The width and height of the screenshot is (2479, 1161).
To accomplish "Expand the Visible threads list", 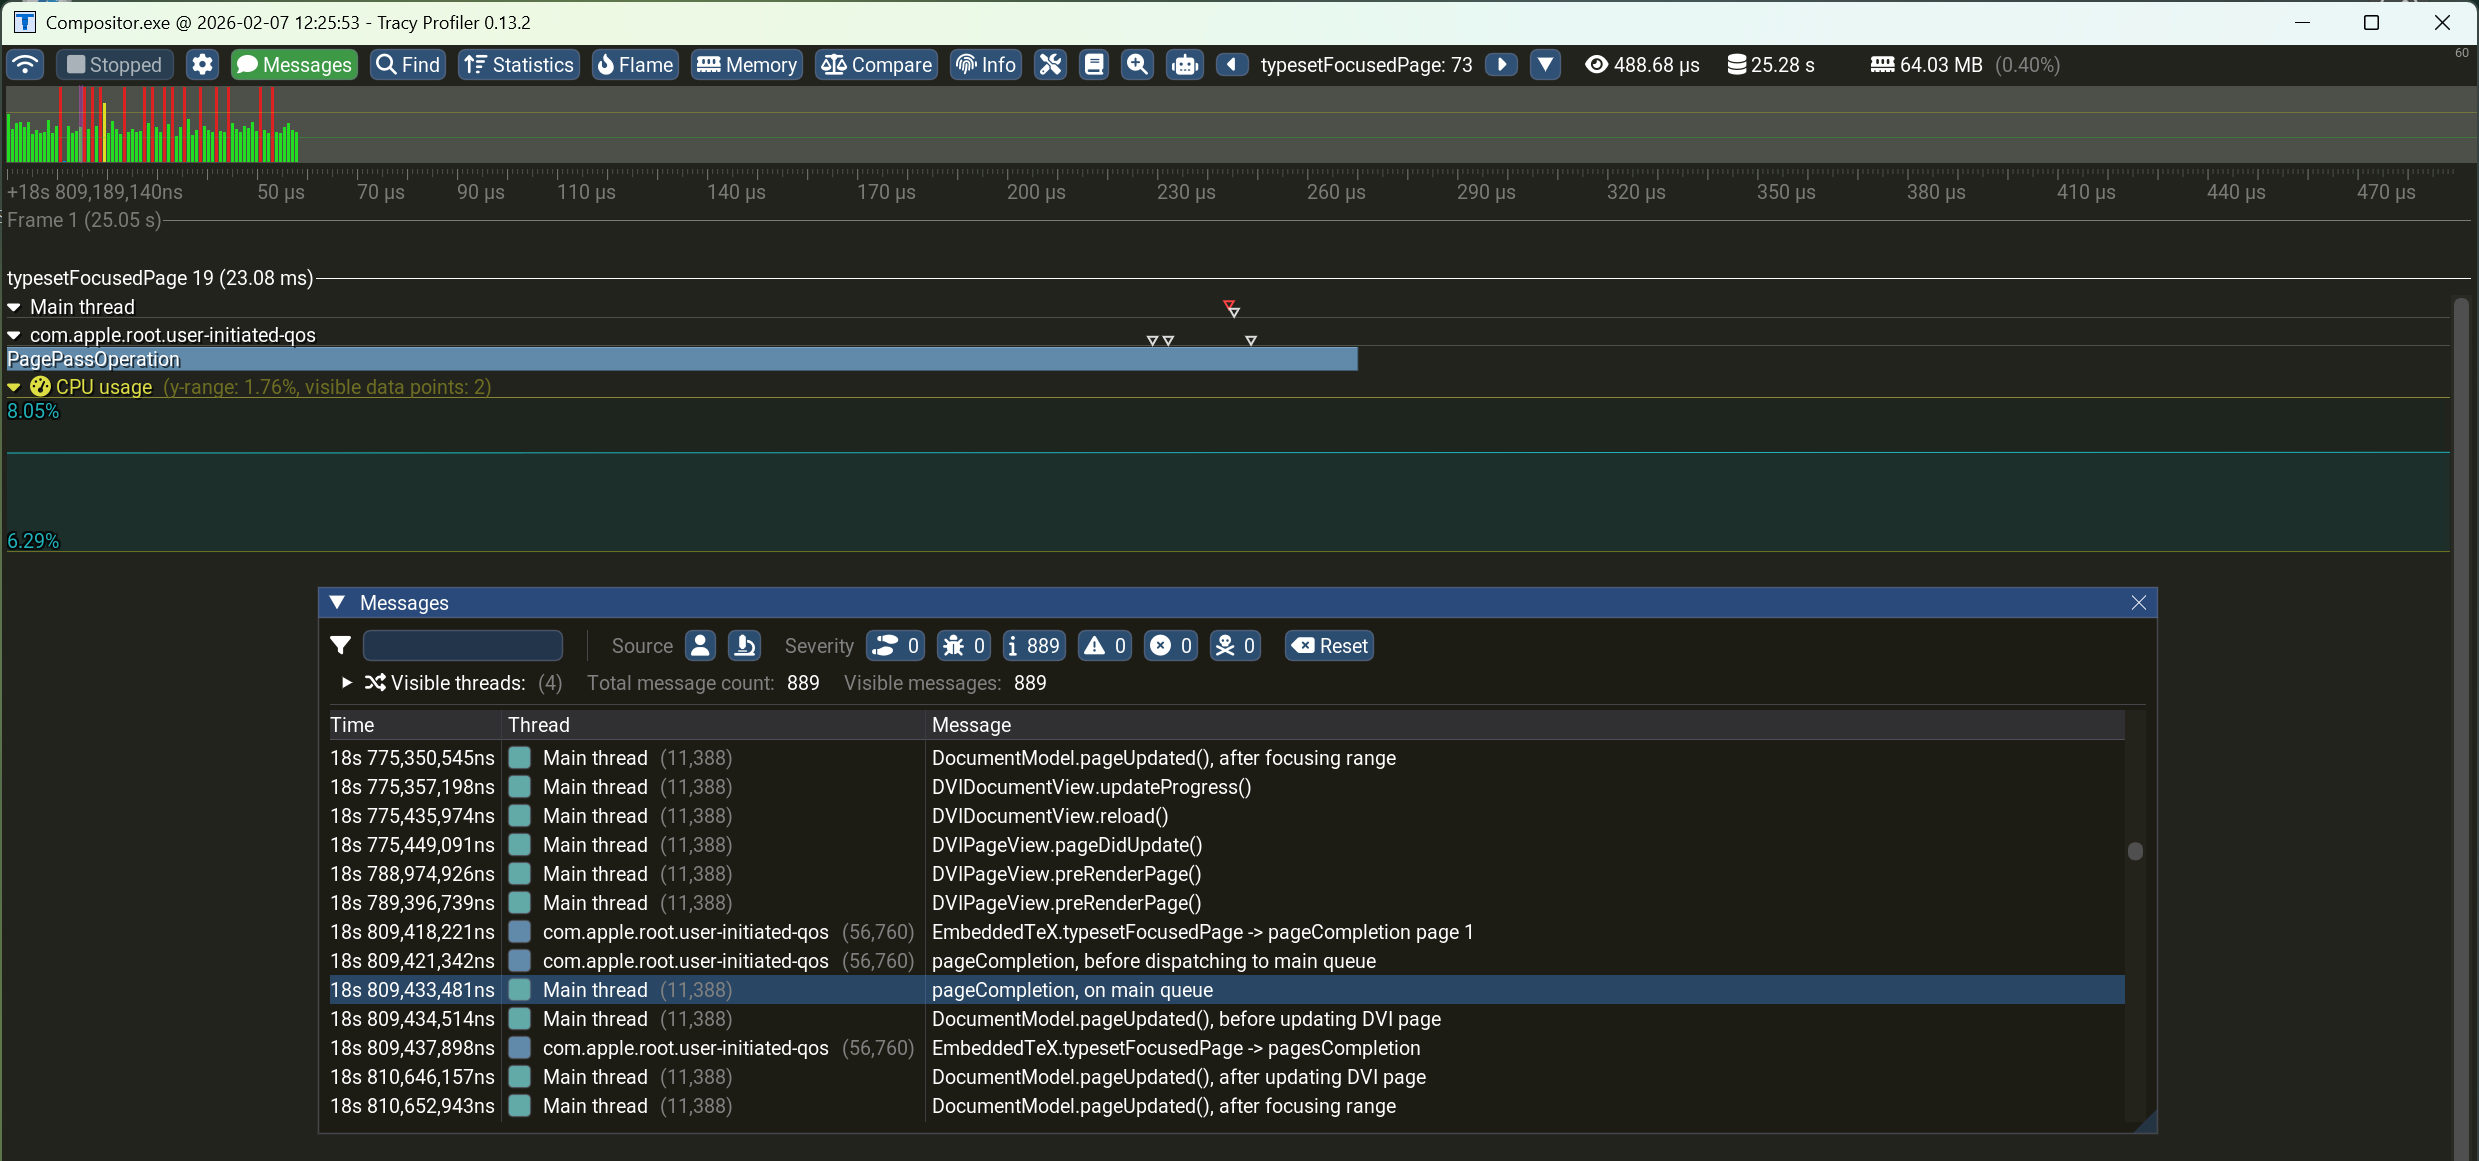I will [346, 683].
